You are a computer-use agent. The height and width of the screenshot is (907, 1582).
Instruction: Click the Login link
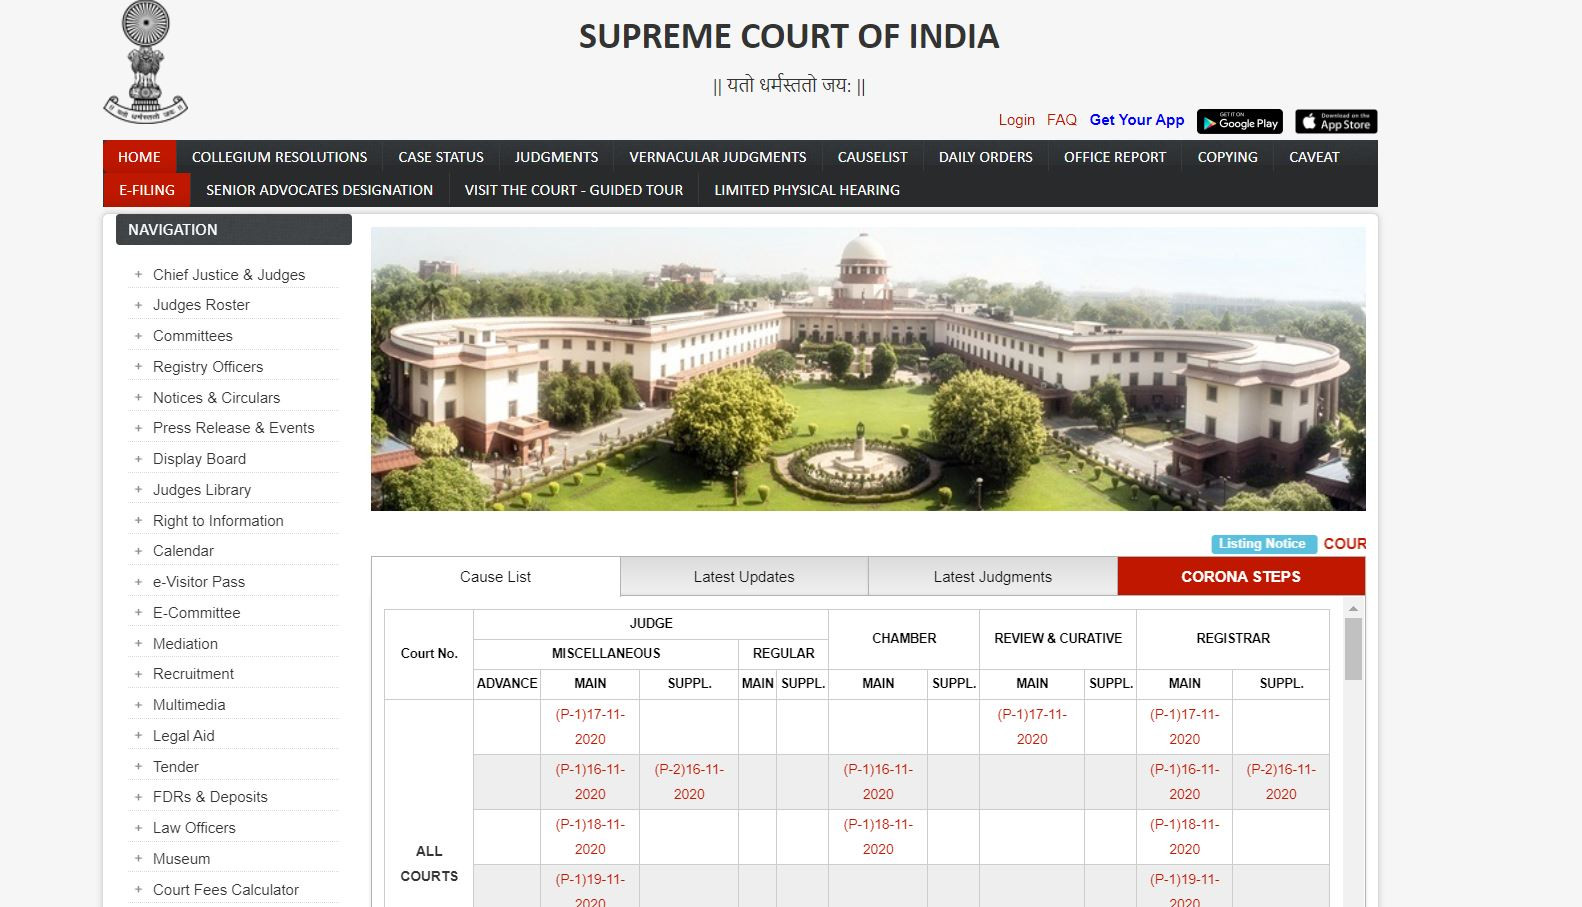1016,120
